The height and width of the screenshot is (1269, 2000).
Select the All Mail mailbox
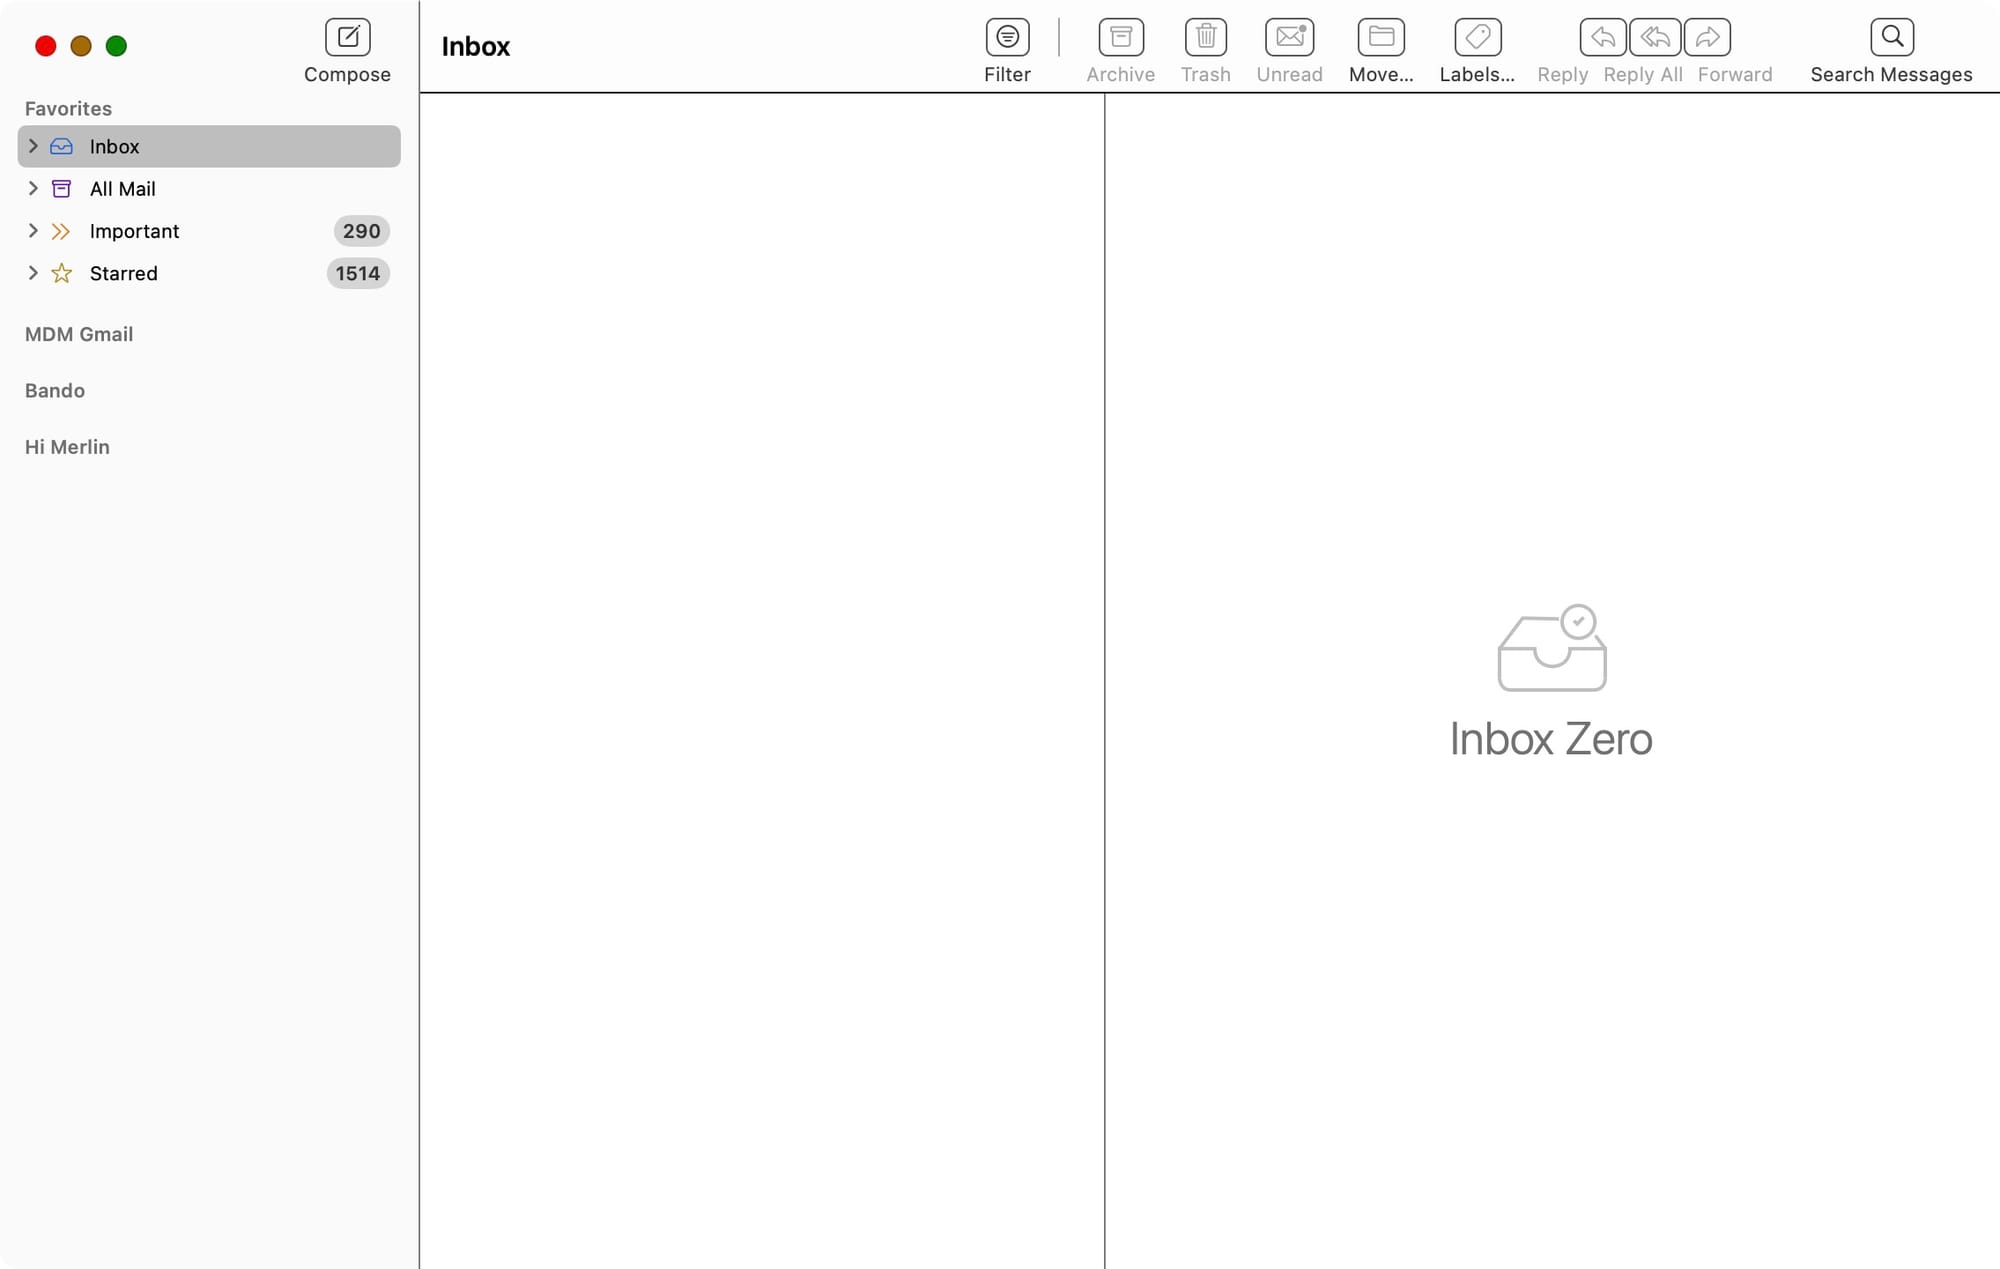123,189
